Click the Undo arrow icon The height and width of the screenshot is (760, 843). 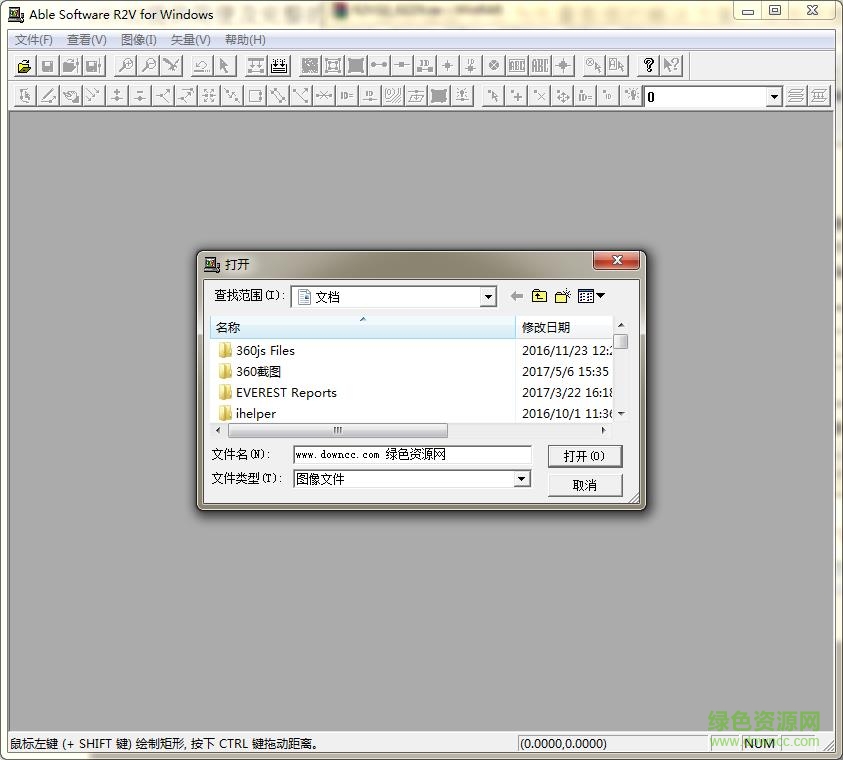pyautogui.click(x=200, y=65)
